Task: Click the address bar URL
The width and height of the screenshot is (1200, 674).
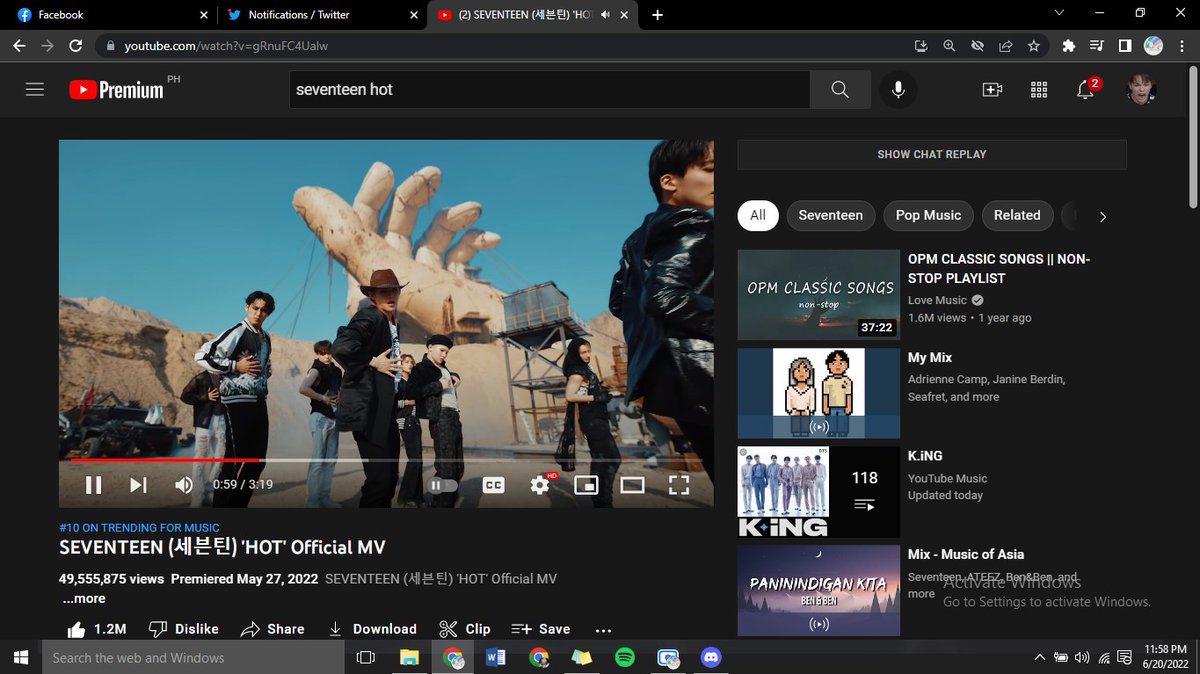Action: pos(226,46)
